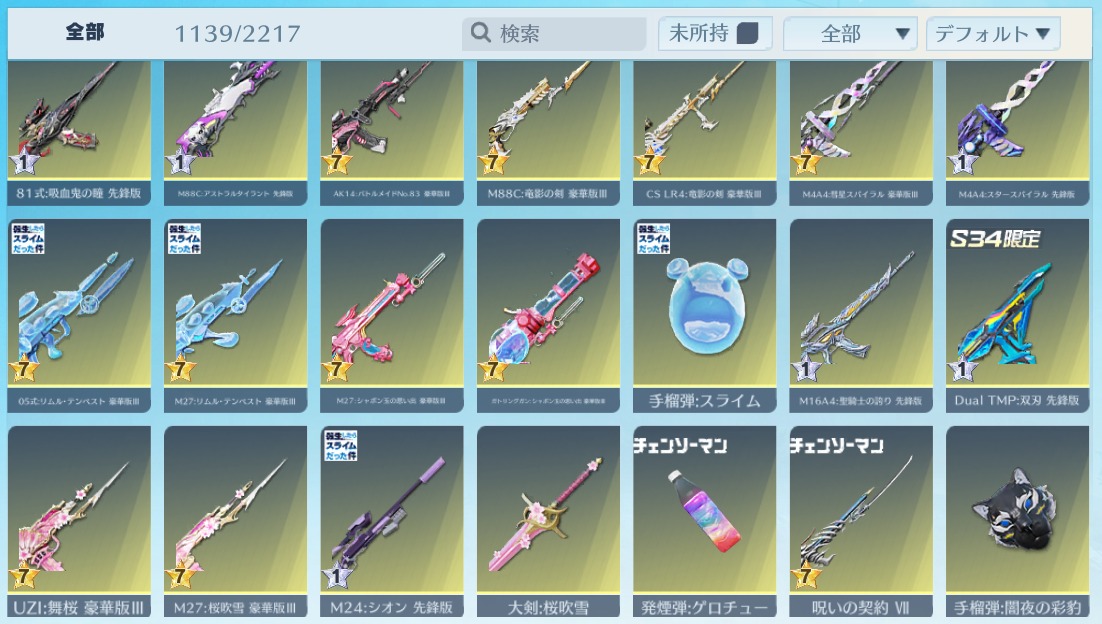Toggle the 未所持 checkbox
The height and width of the screenshot is (624, 1102).
747,33
